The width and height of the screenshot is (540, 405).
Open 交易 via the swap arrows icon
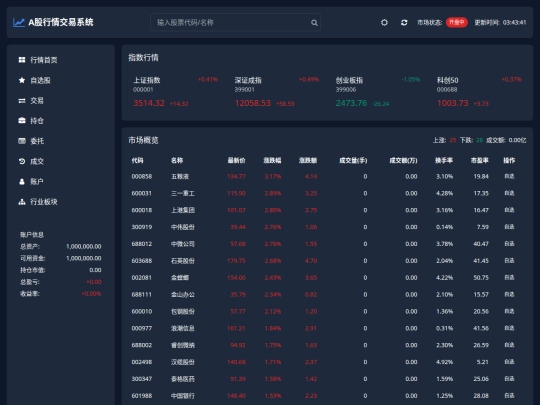tap(22, 101)
